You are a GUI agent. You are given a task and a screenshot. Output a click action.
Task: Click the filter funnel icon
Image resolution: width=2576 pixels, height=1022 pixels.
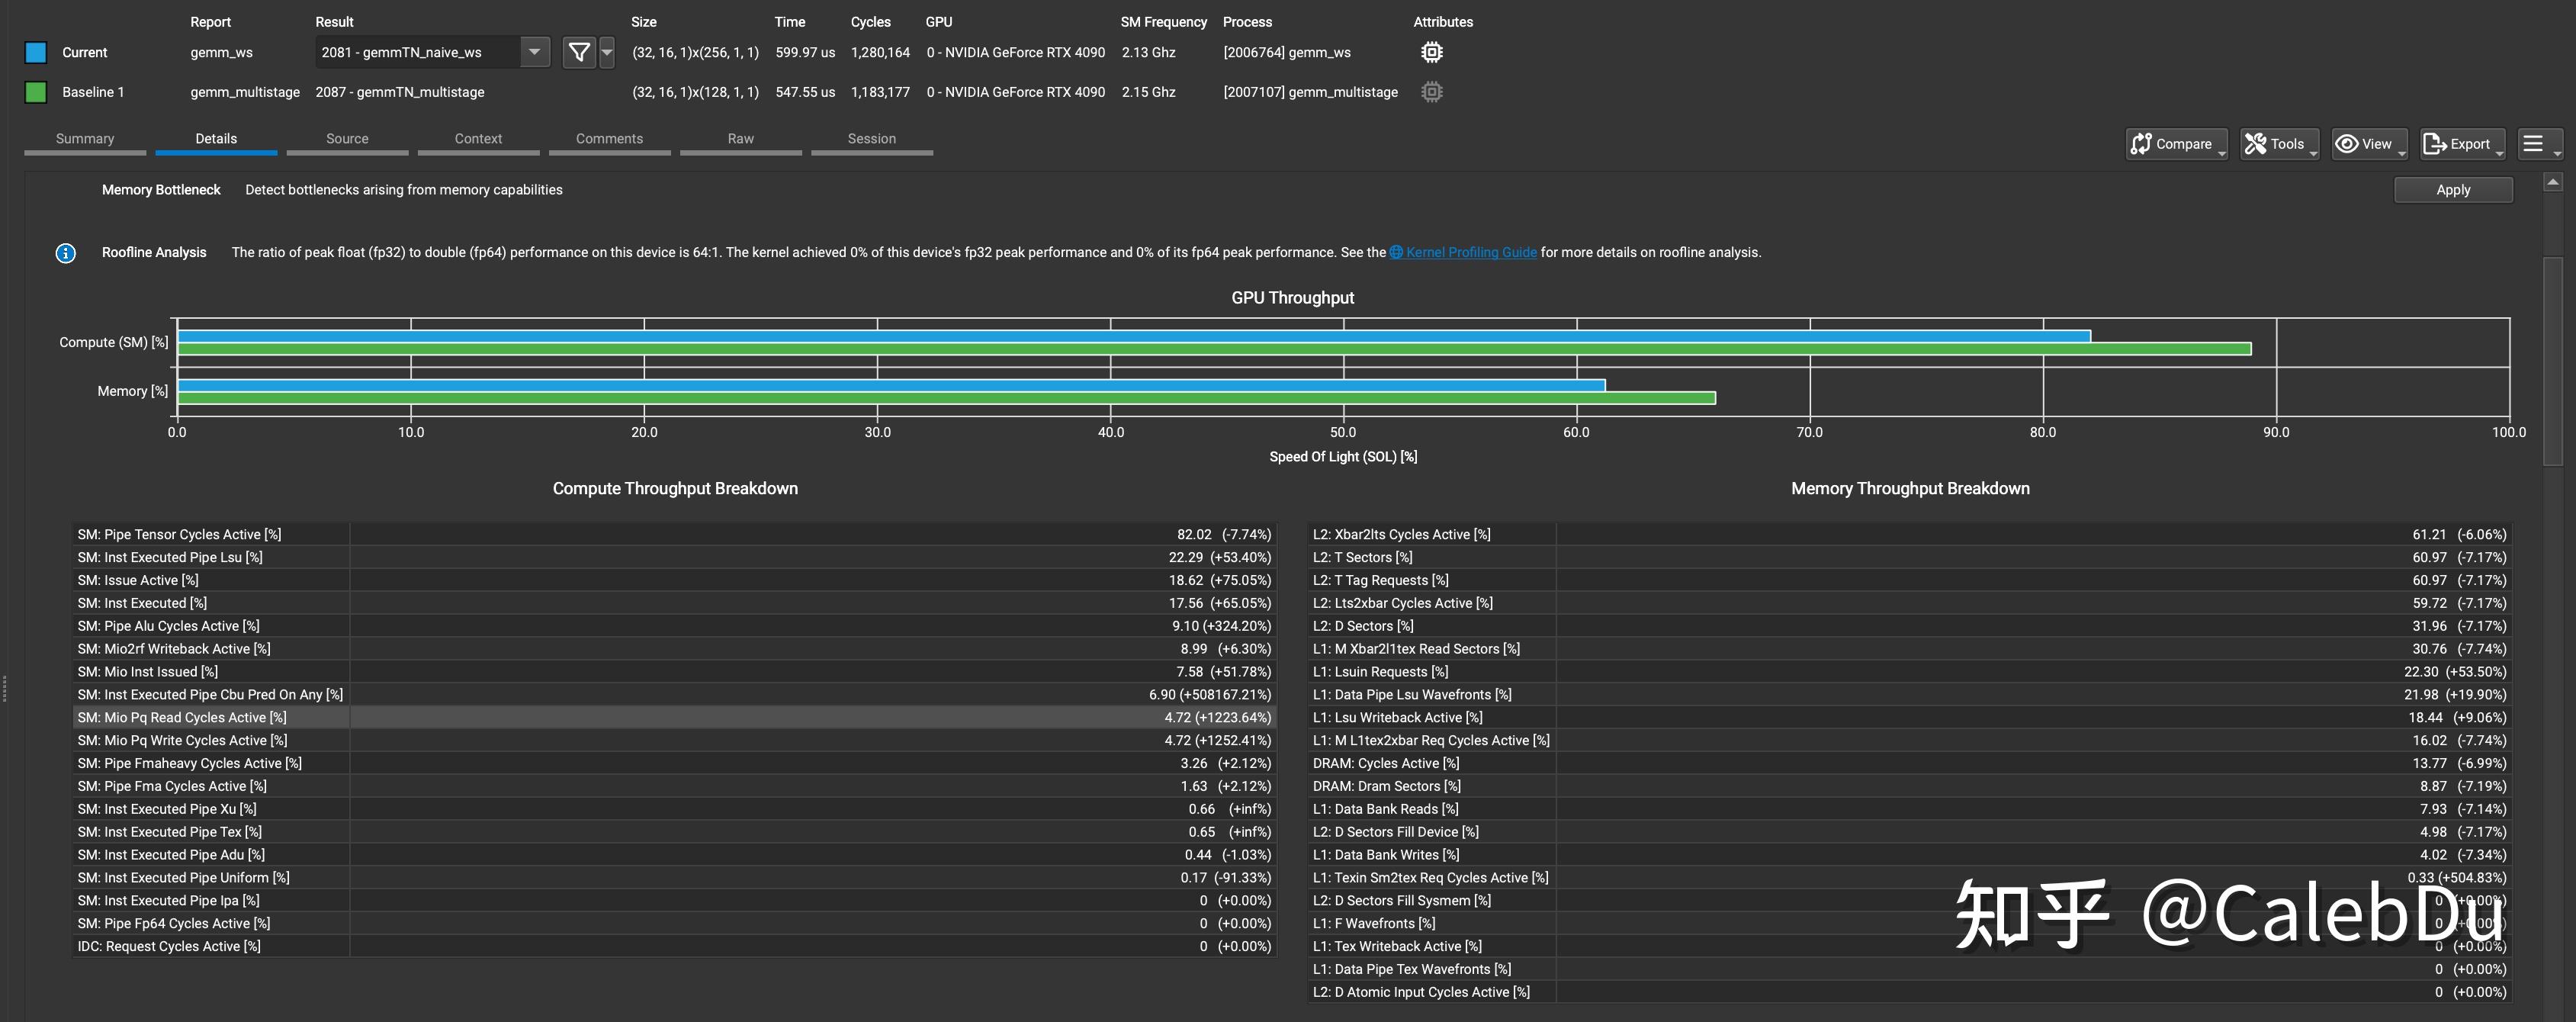tap(578, 52)
